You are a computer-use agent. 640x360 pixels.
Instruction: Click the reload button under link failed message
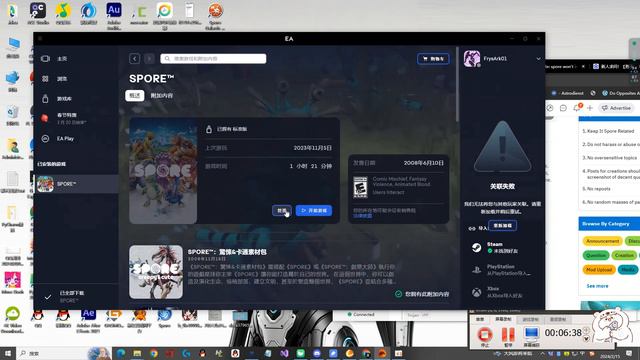pos(502,226)
